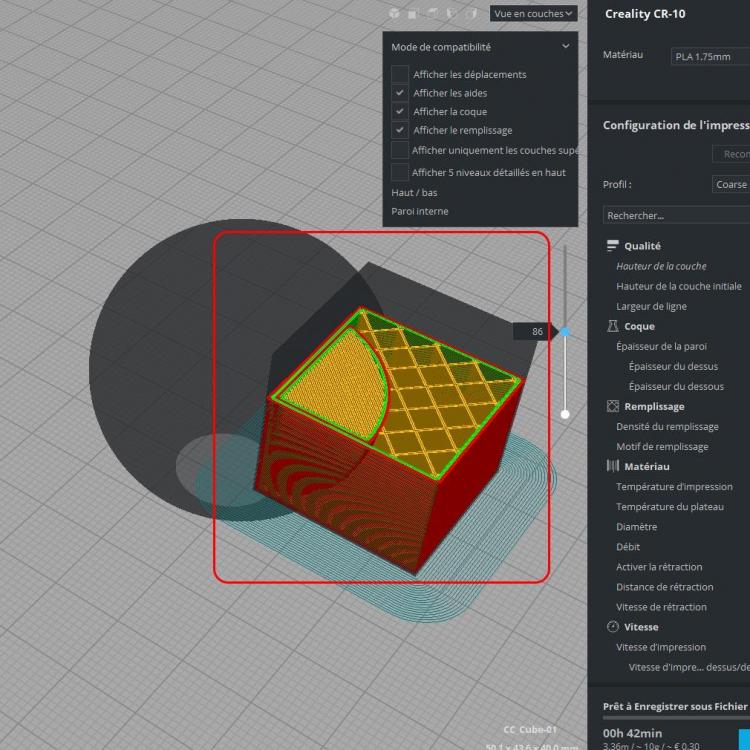This screenshot has height=750, width=750.
Task: Open the Mode de compatibilité color scheme dropdown
Action: pyautogui.click(x=480, y=47)
